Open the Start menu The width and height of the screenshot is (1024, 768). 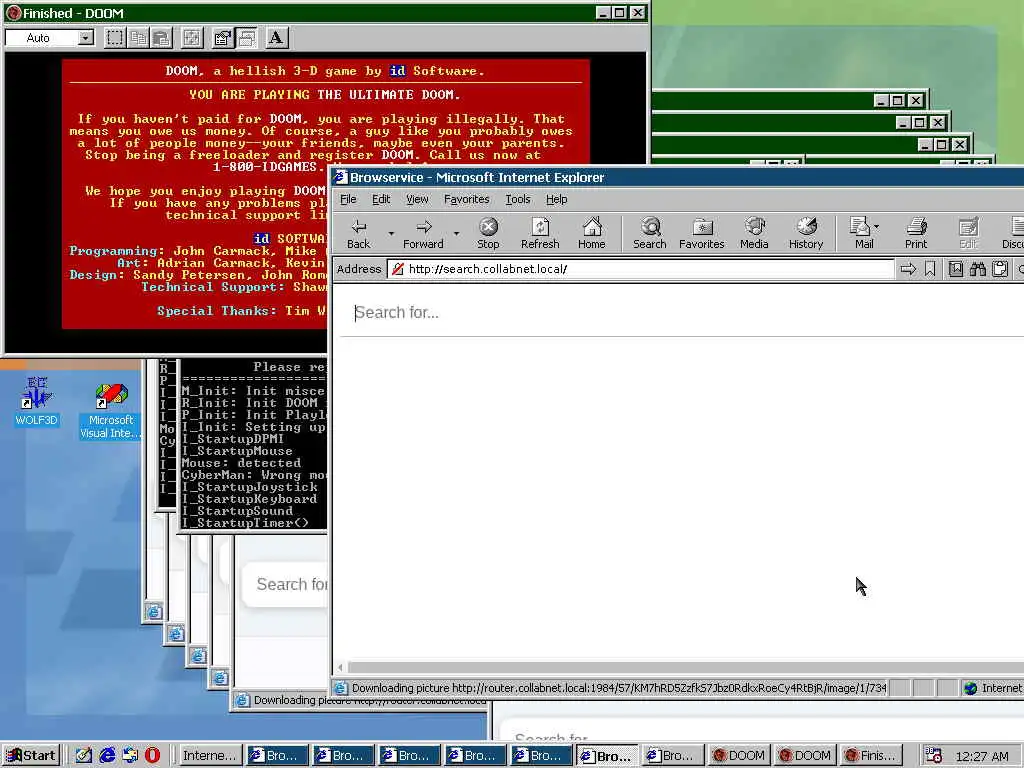point(31,756)
